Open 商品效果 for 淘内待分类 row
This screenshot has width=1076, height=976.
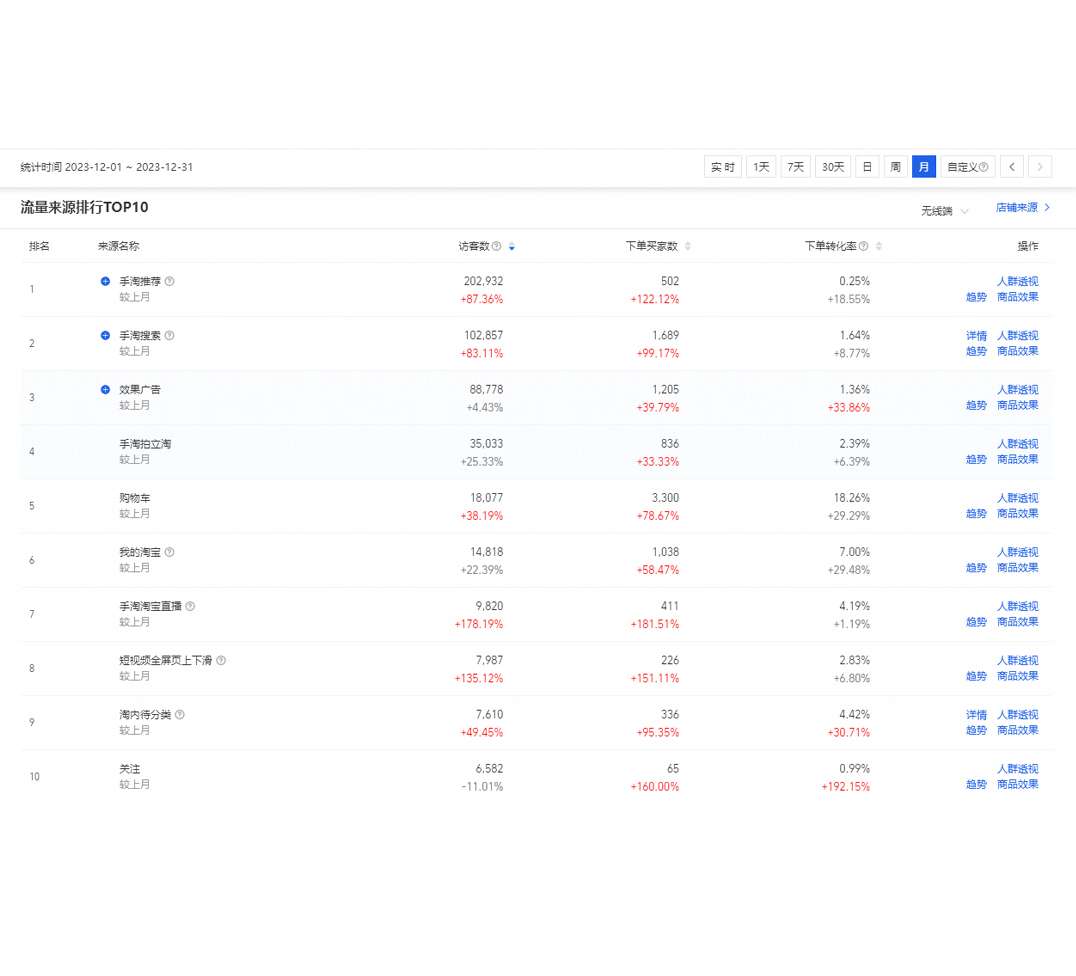(x=1018, y=731)
